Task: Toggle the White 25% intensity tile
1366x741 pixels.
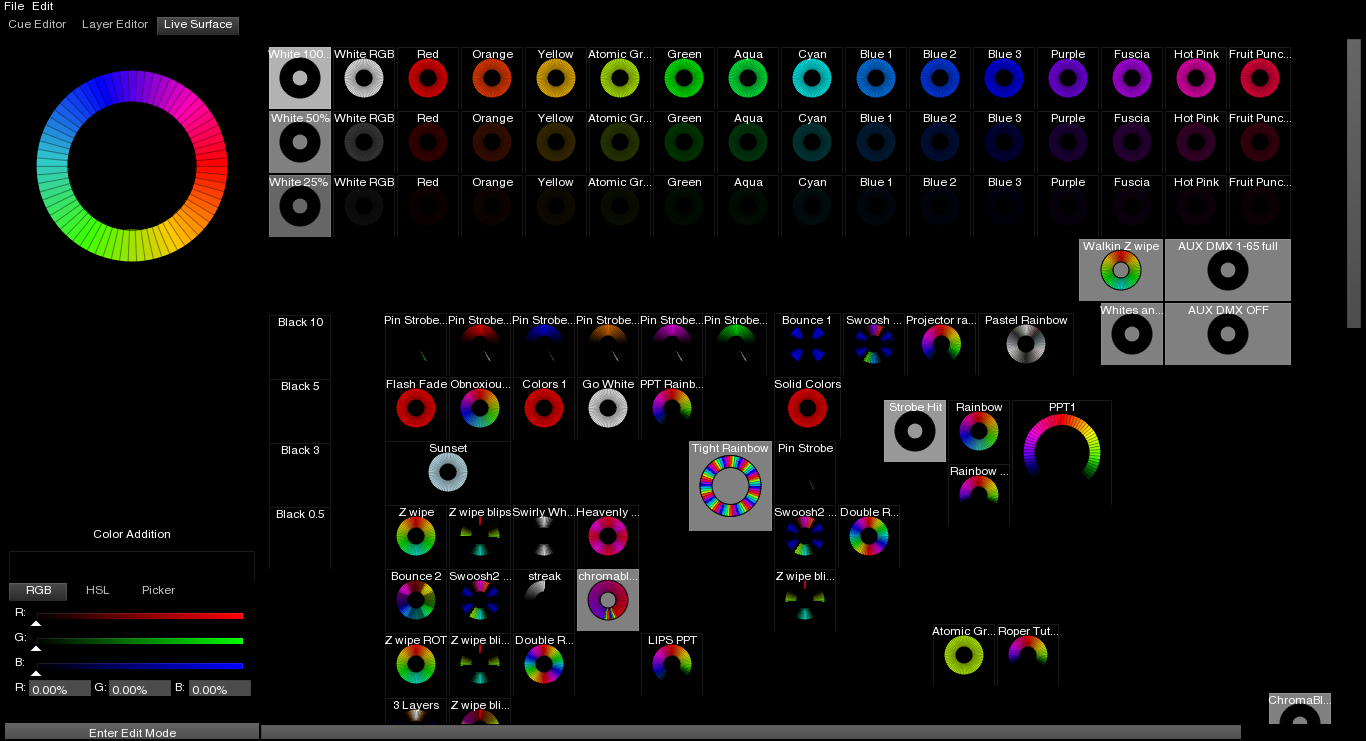Action: pyautogui.click(x=300, y=206)
